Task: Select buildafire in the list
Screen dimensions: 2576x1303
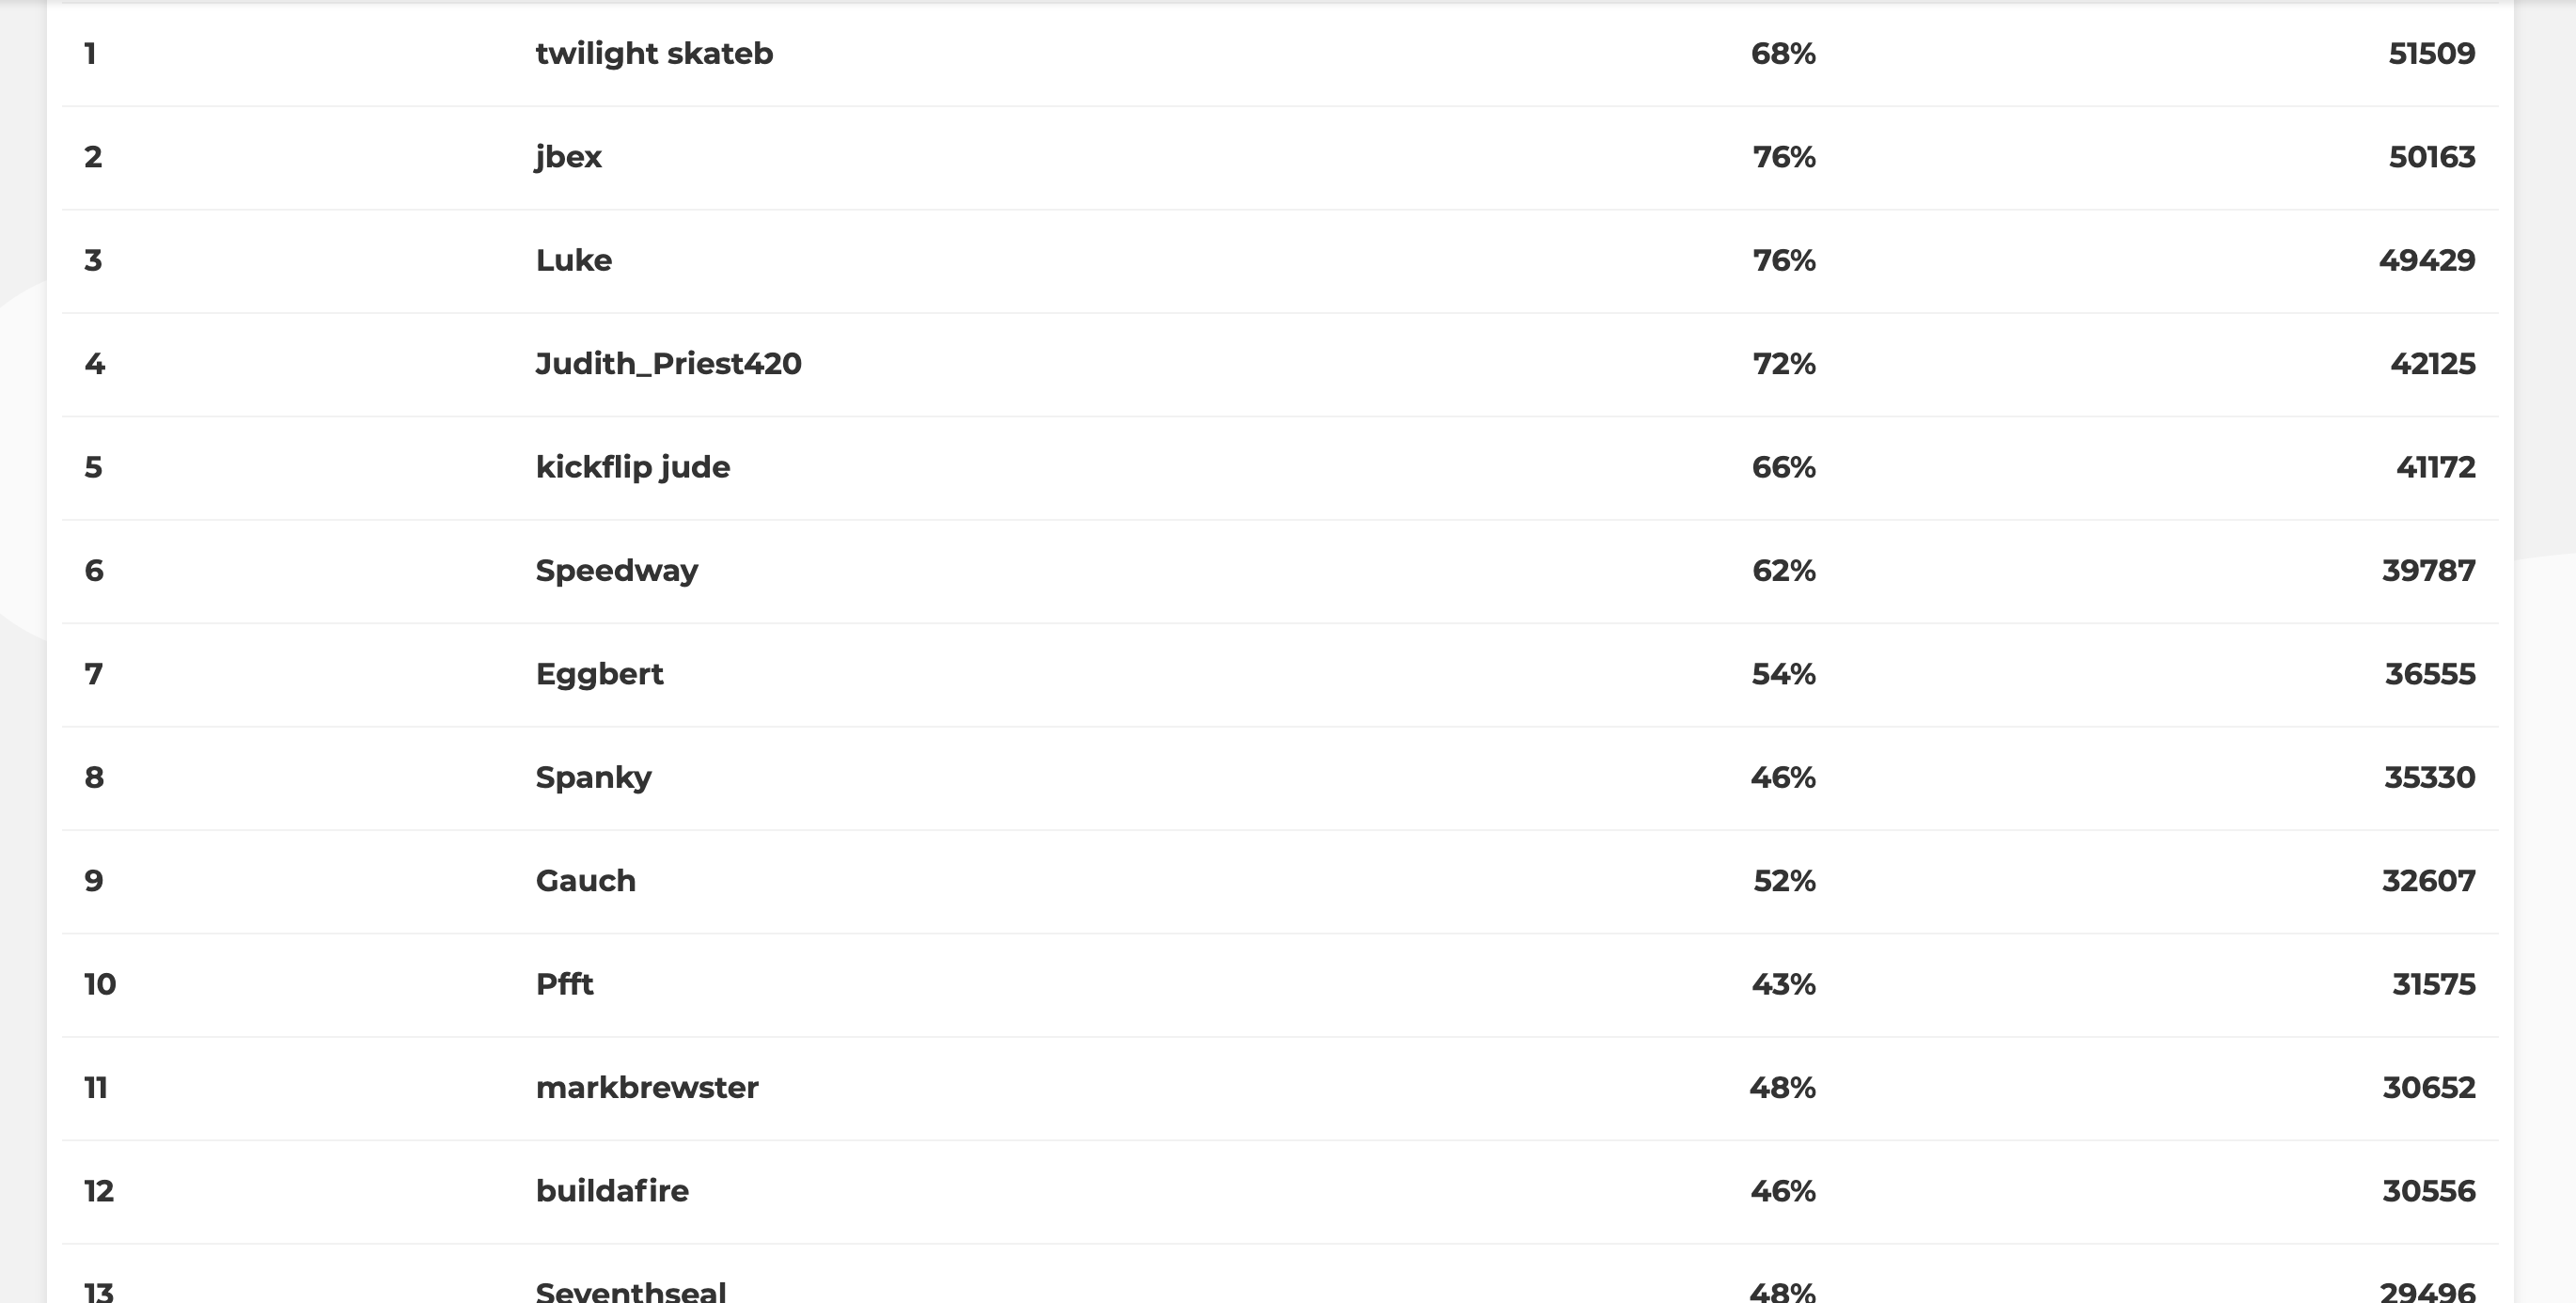Action: 612,1191
